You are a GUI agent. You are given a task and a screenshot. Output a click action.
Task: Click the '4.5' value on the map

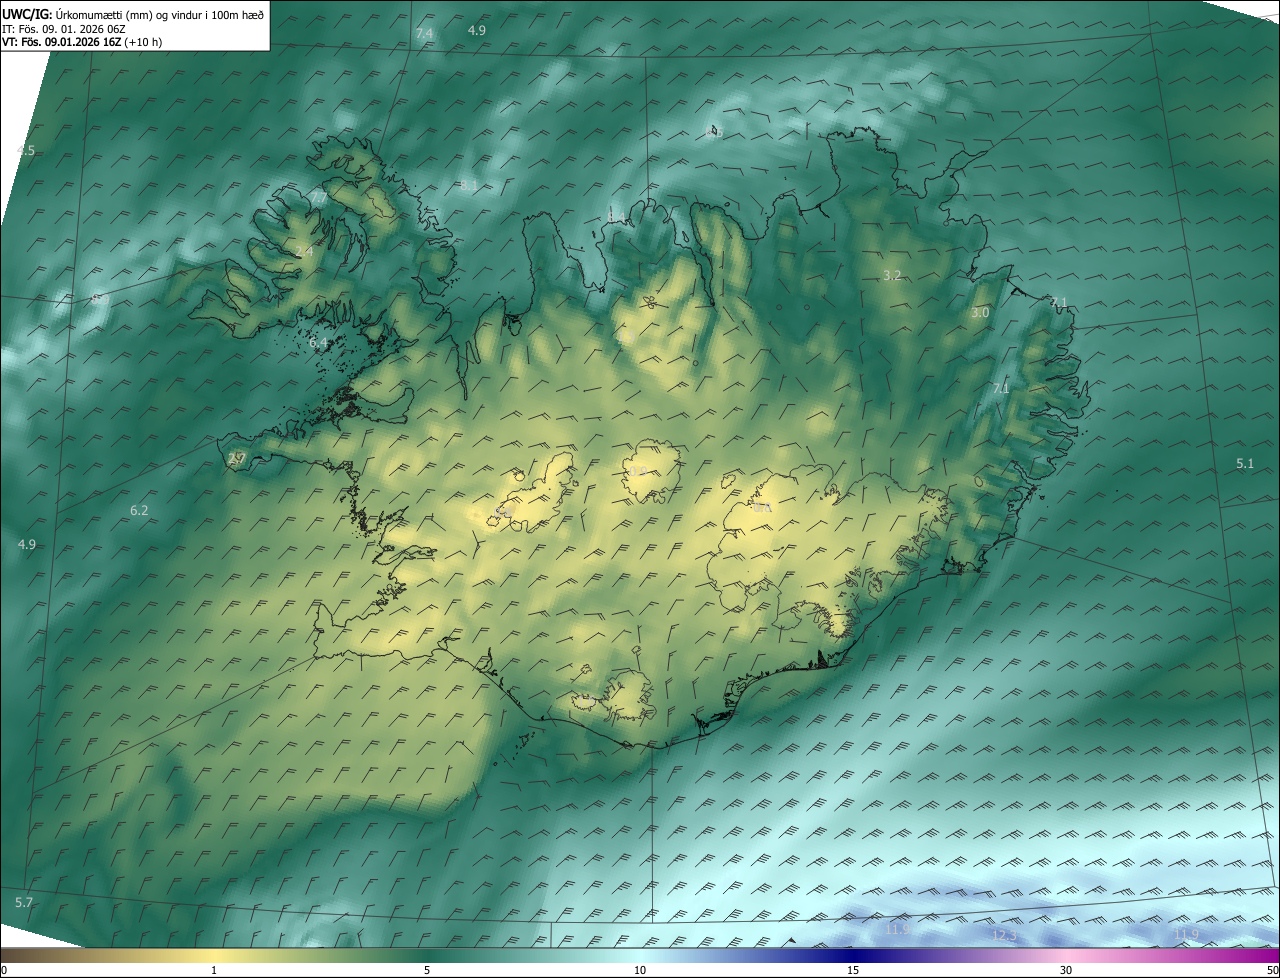point(26,150)
